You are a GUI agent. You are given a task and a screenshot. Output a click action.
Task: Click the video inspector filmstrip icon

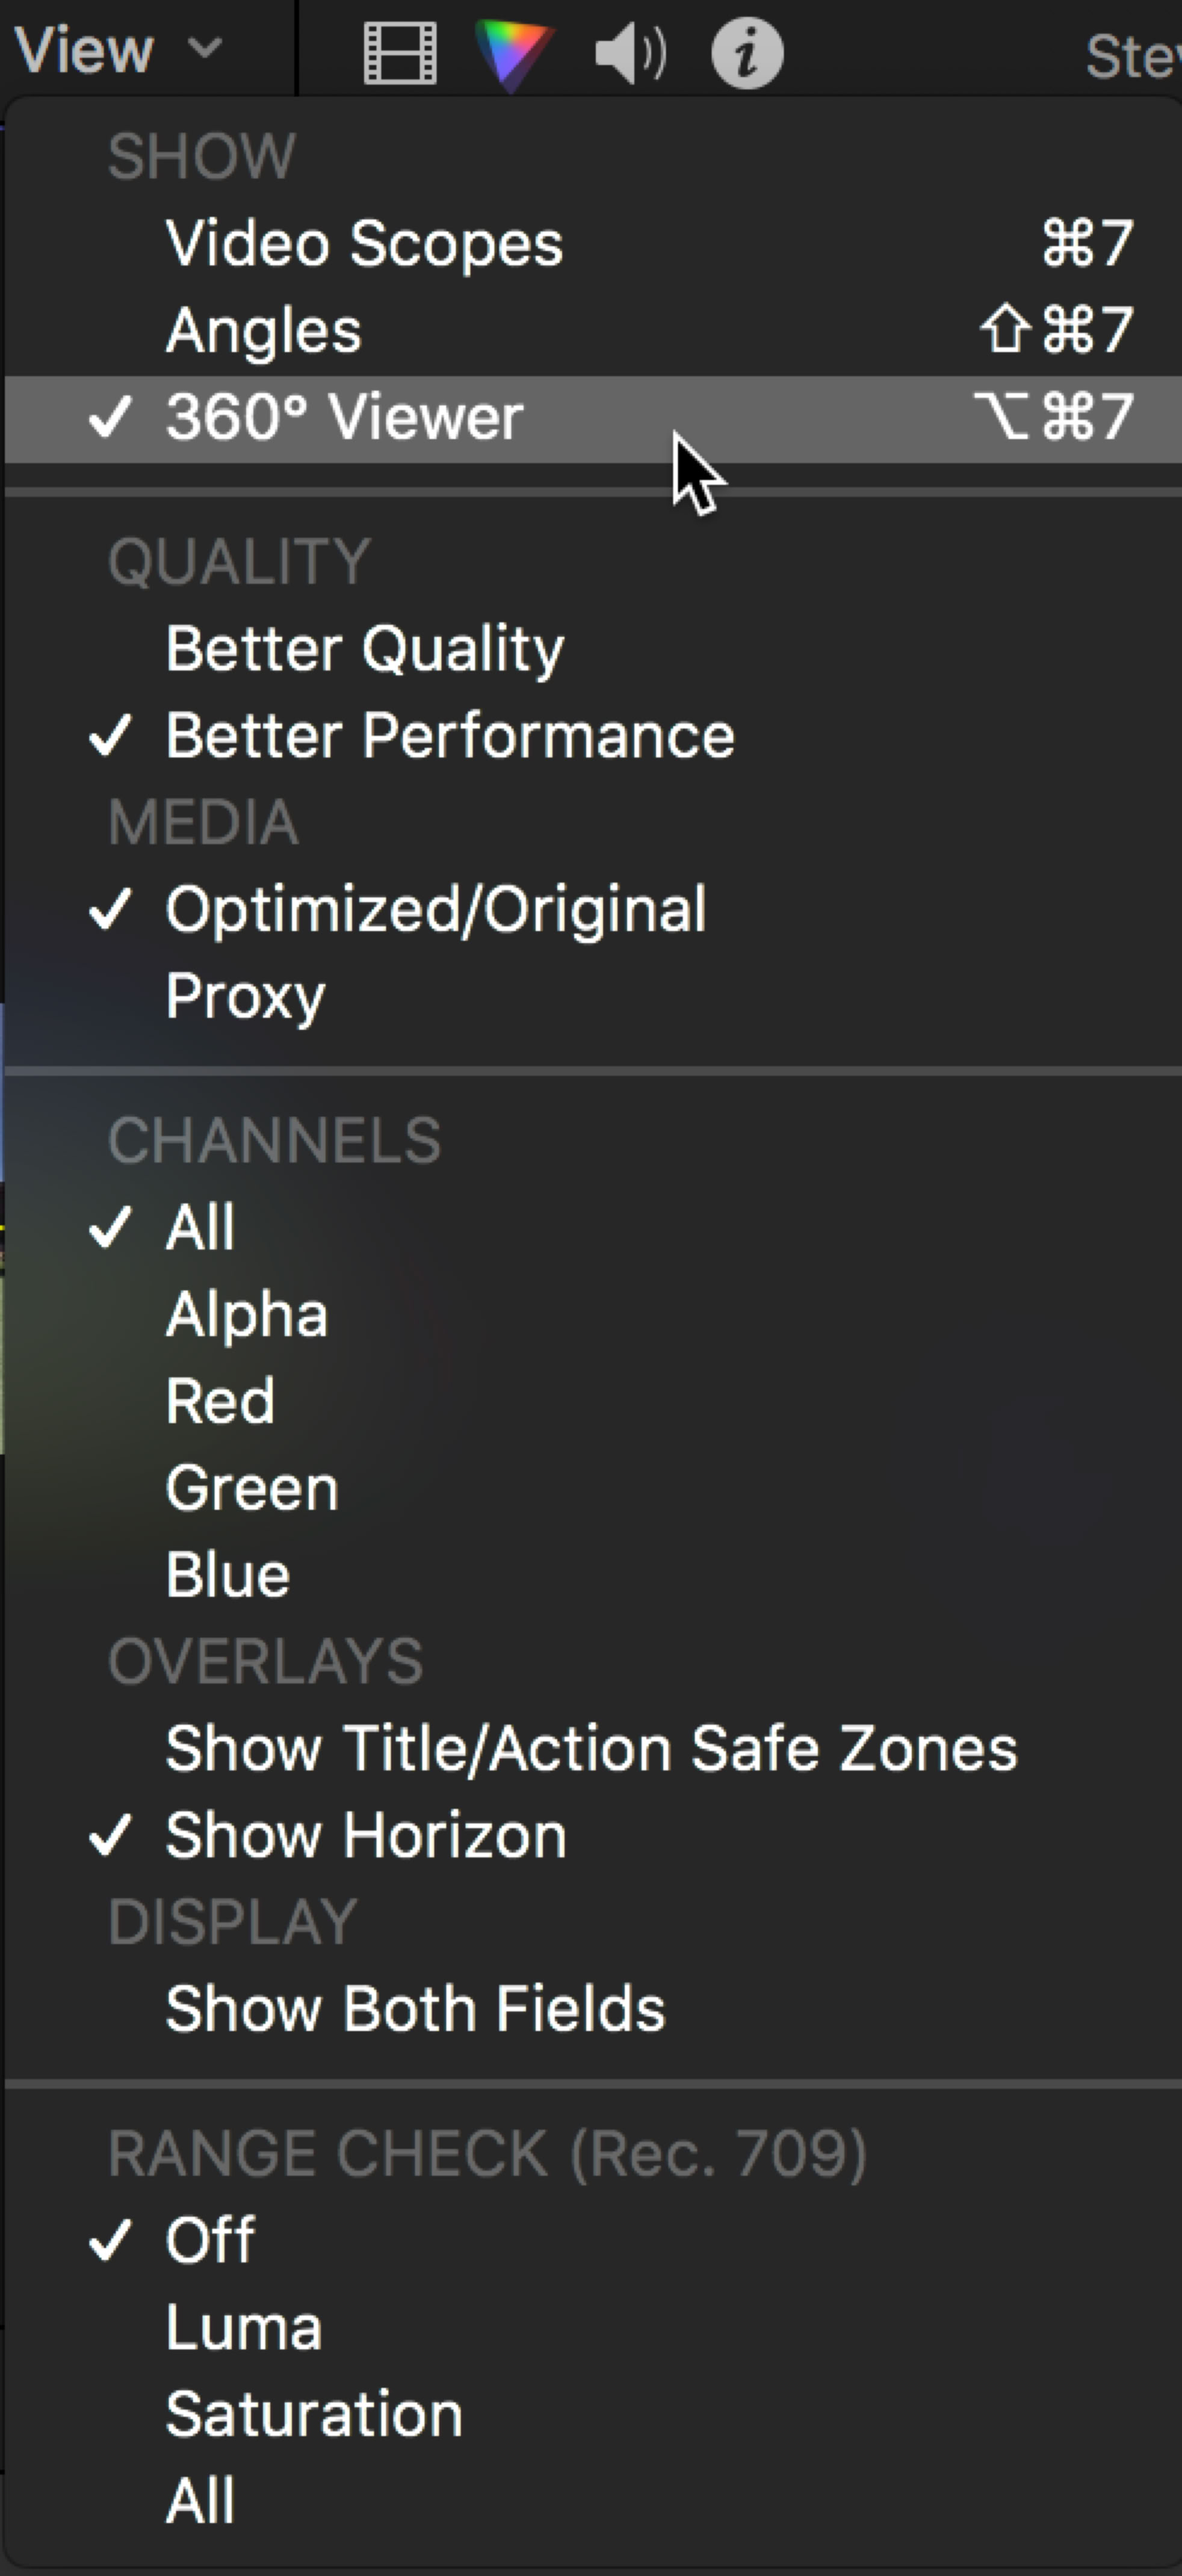pos(399,52)
